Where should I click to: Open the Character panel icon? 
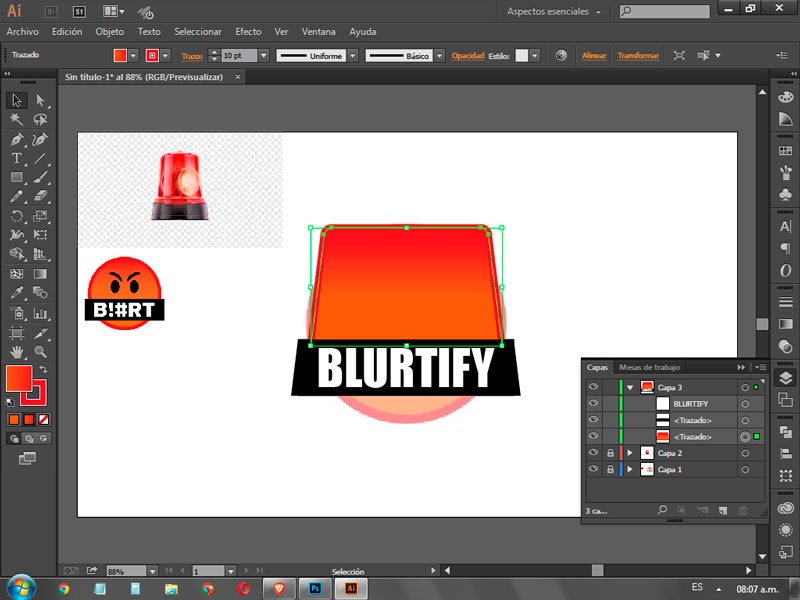[x=786, y=227]
